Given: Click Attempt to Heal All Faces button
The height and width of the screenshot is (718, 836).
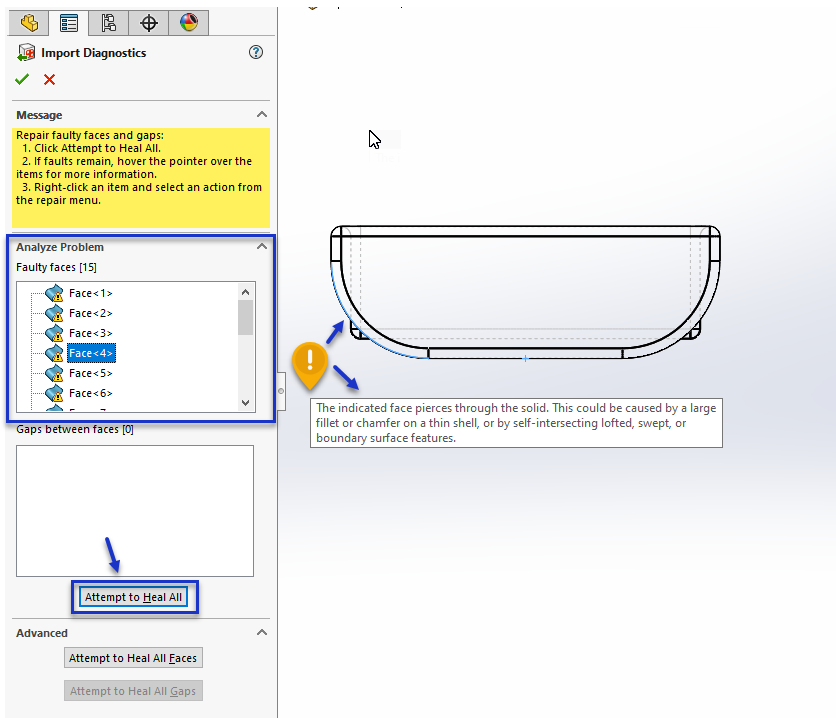Looking at the screenshot, I should coord(134,658).
